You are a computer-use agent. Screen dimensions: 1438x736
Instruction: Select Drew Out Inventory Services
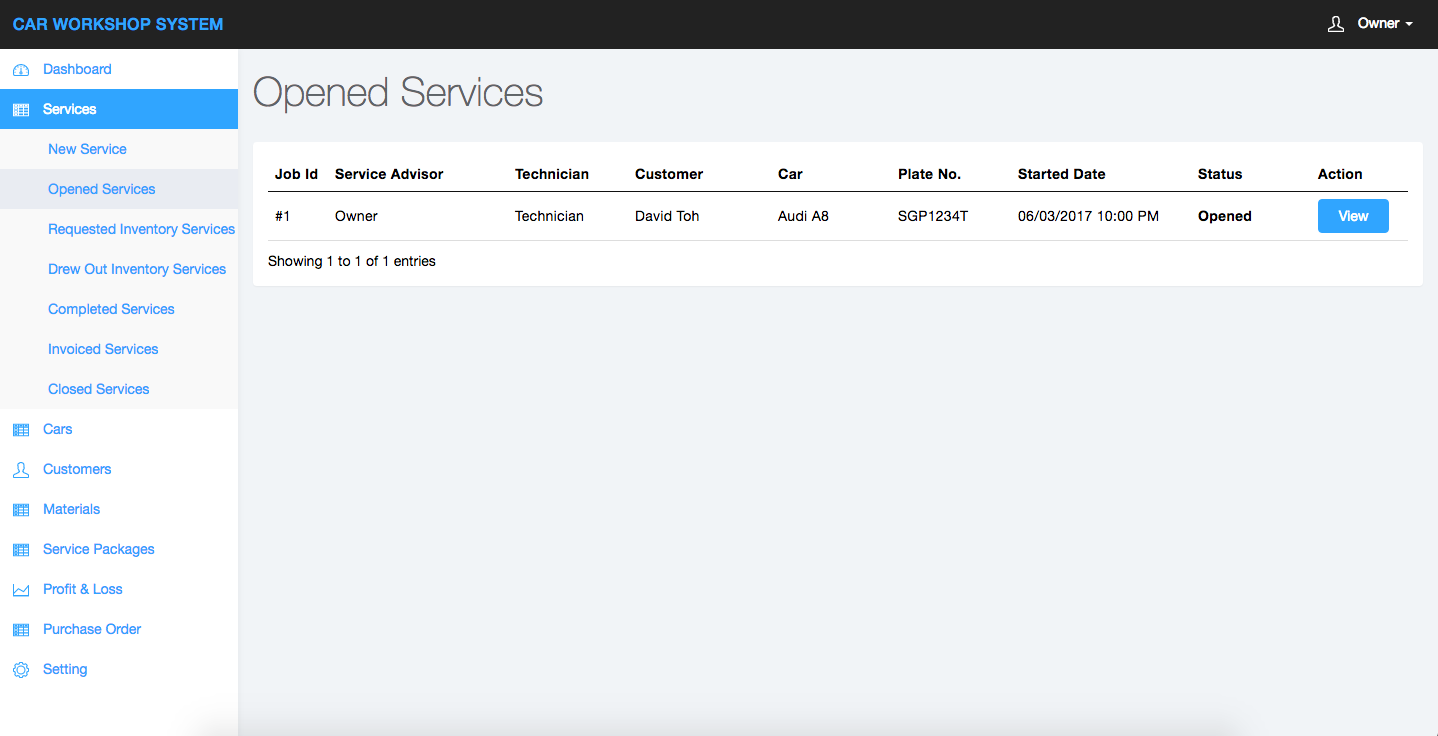pos(137,269)
